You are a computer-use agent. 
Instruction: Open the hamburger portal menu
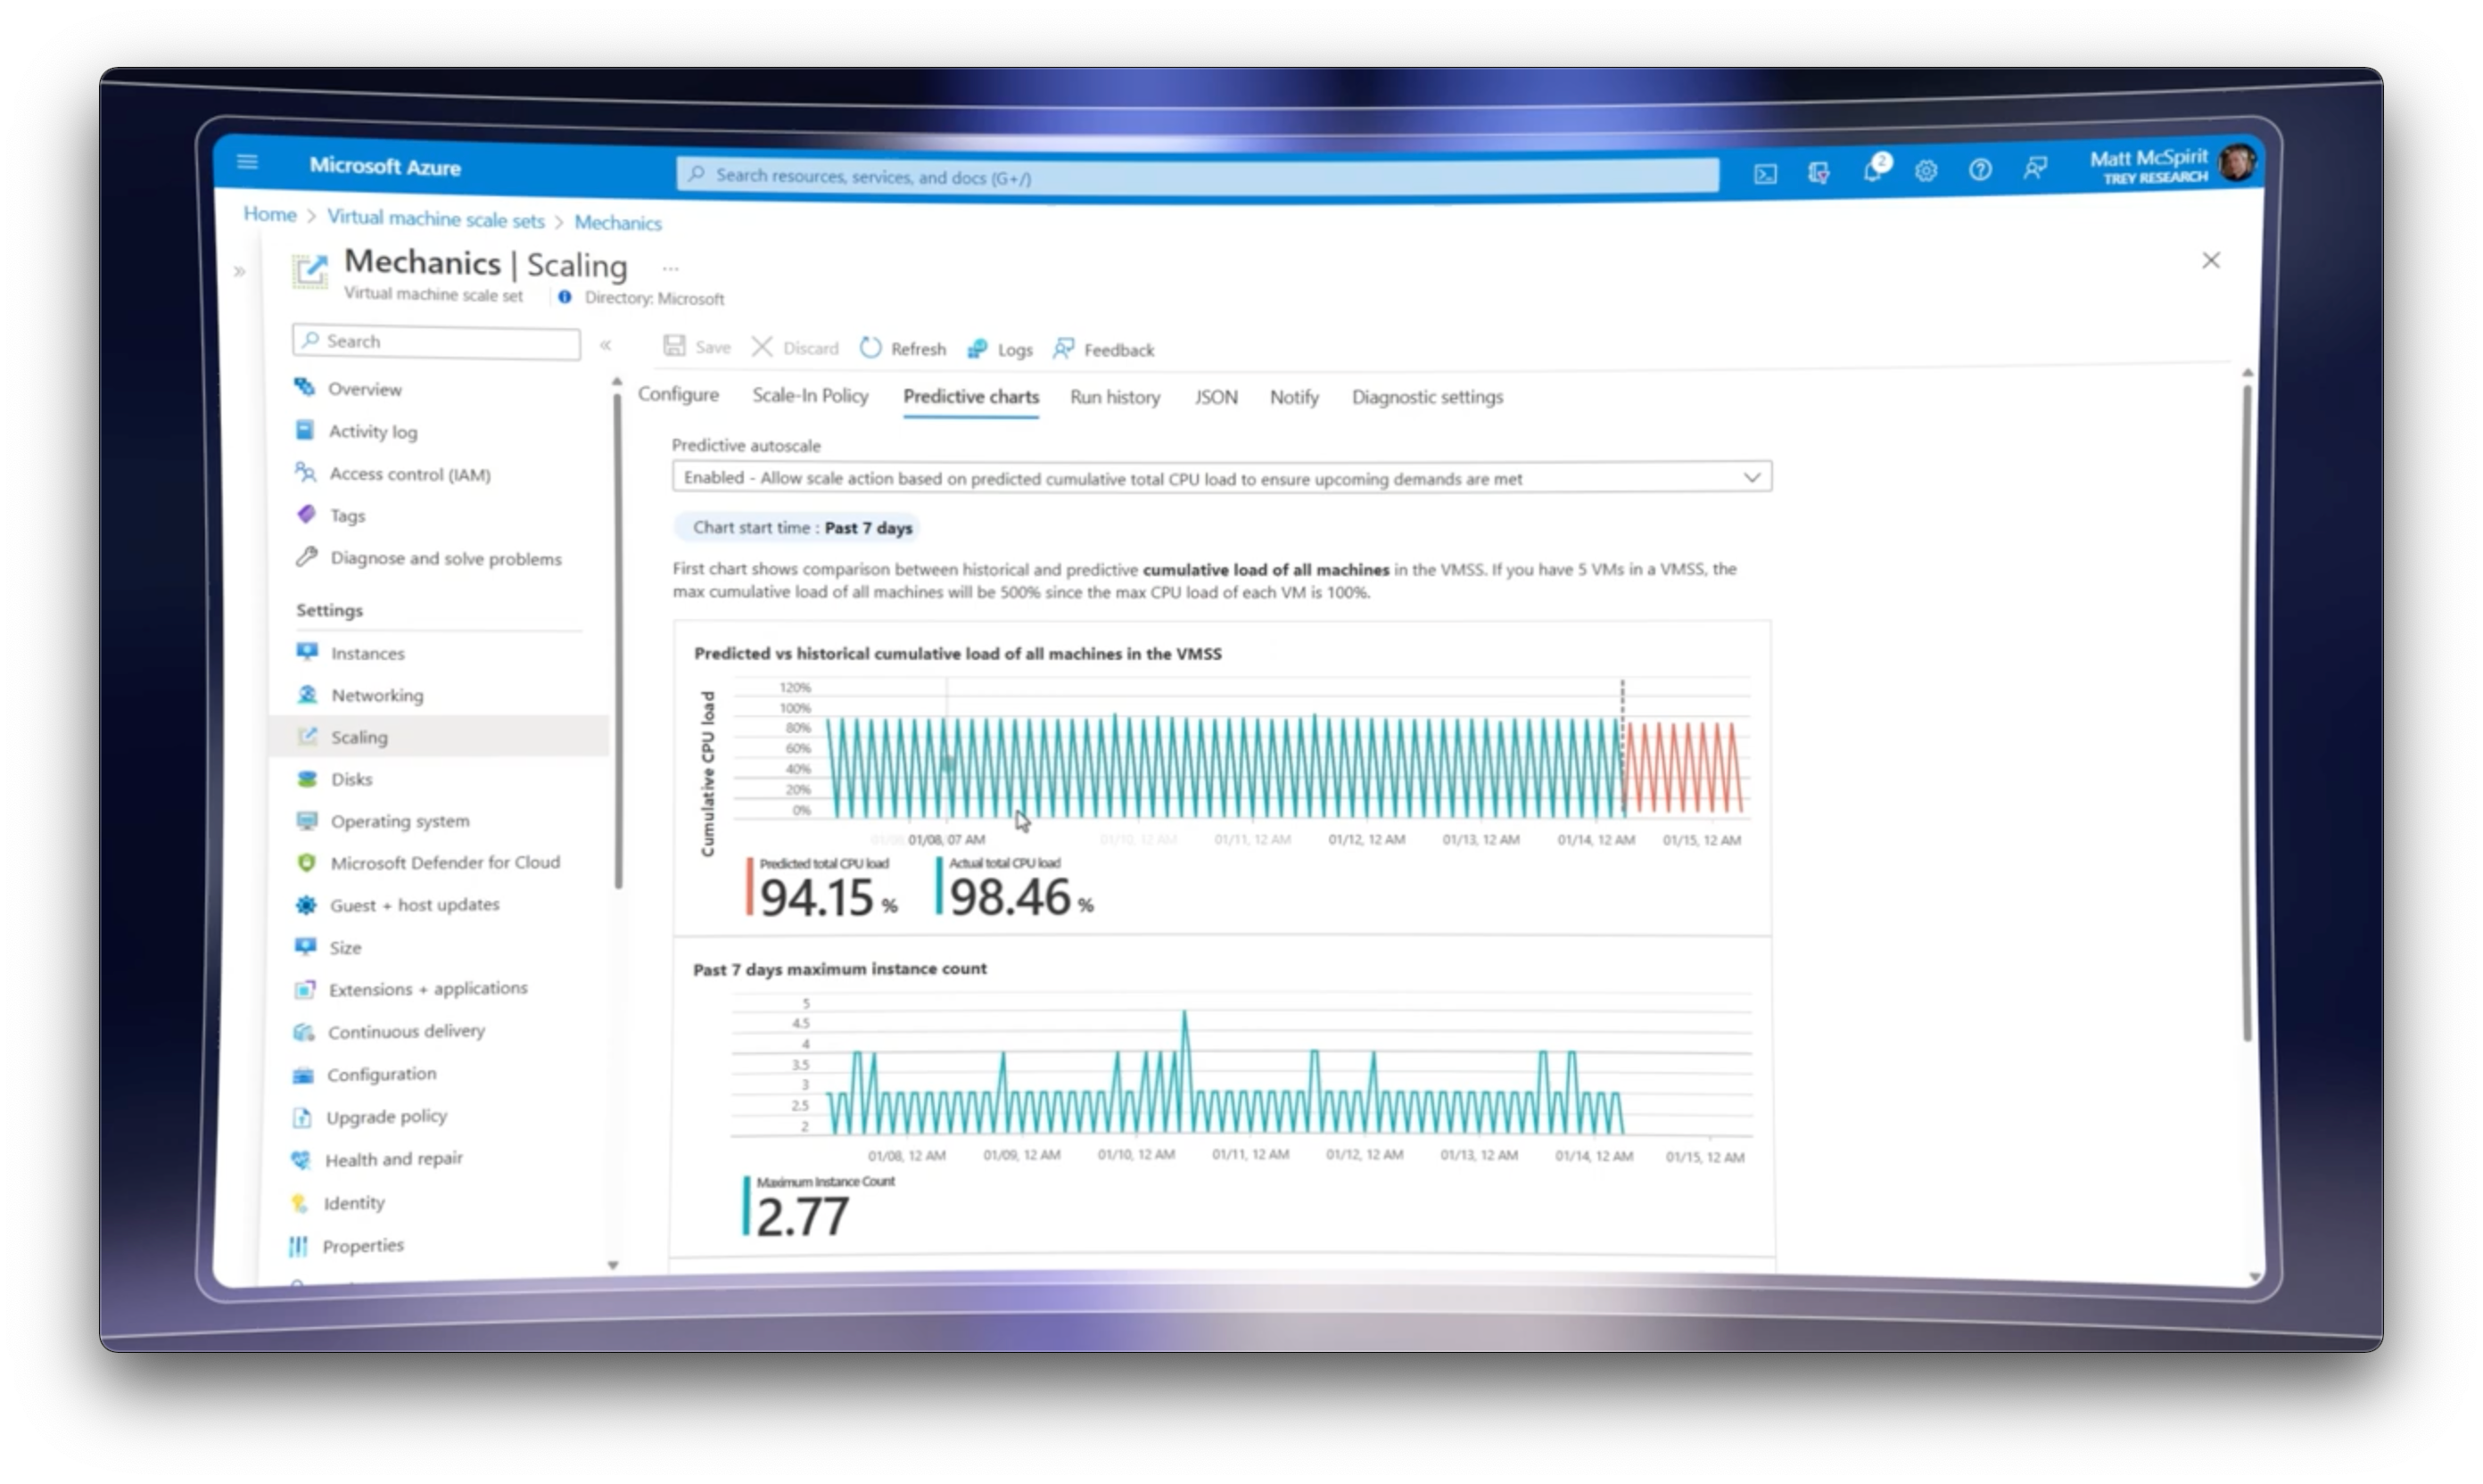point(247,162)
